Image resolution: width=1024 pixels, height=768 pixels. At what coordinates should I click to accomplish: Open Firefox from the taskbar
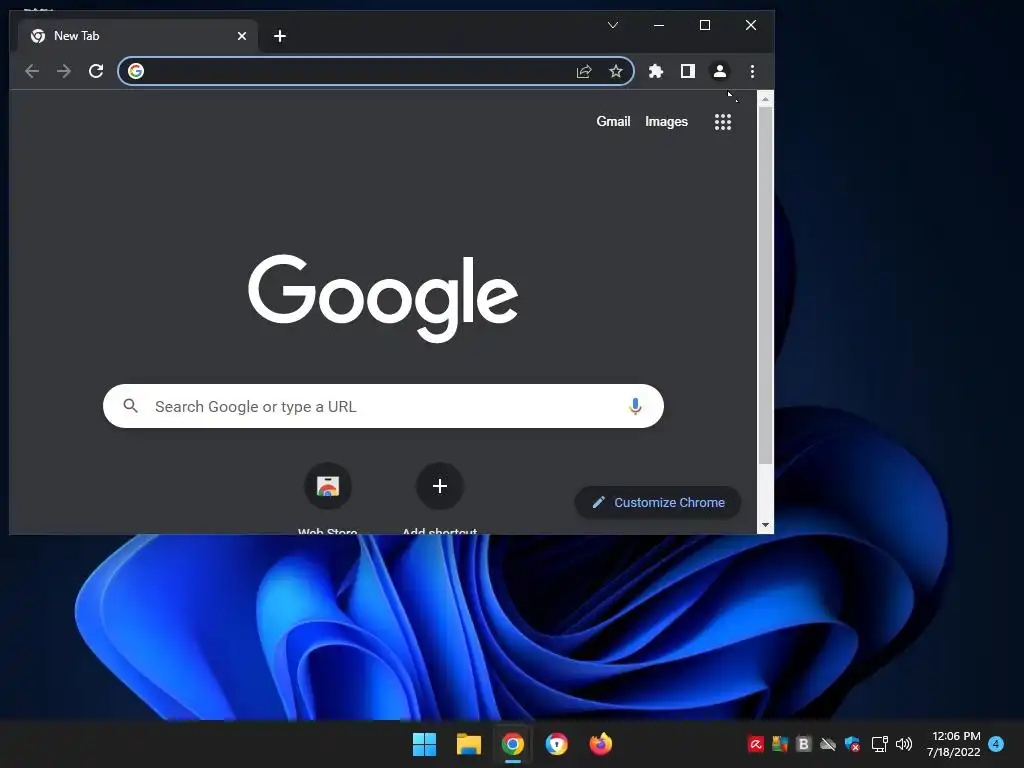601,744
